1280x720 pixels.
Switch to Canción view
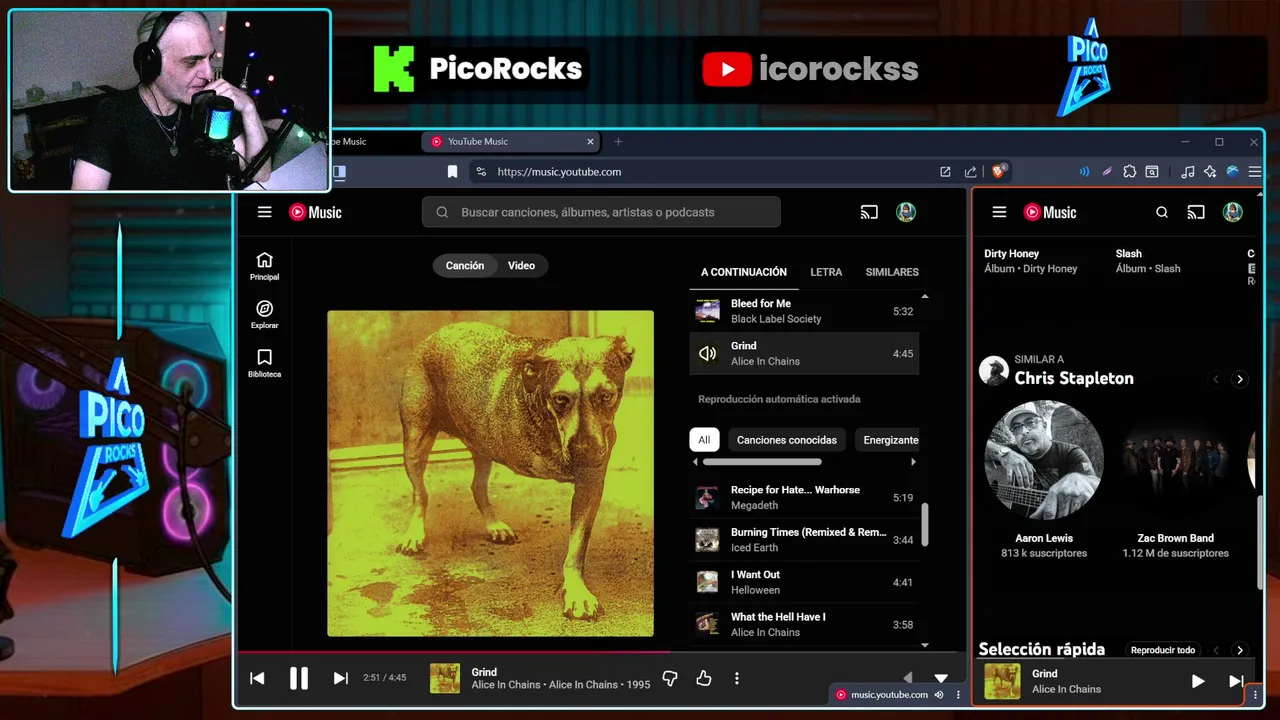point(465,265)
